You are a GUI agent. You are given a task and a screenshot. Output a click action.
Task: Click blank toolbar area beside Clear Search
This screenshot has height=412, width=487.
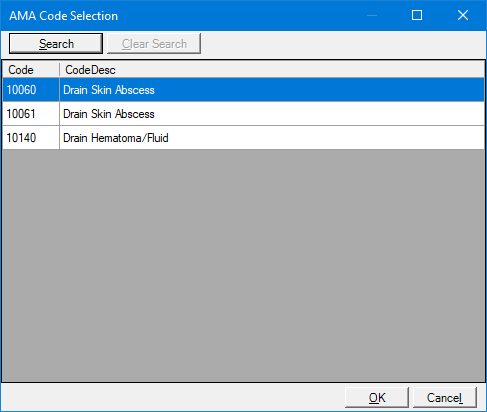click(x=343, y=43)
